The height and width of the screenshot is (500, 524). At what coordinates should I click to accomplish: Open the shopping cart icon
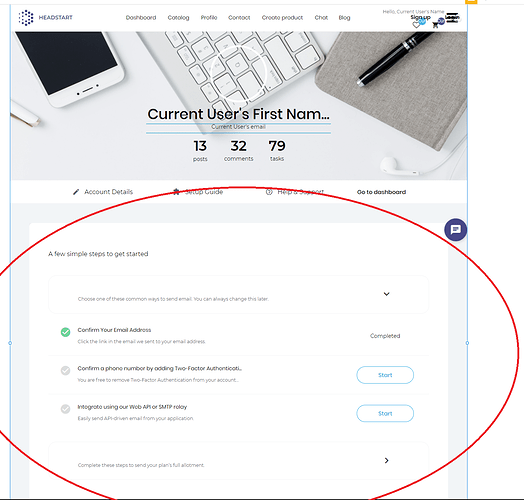pyautogui.click(x=435, y=25)
